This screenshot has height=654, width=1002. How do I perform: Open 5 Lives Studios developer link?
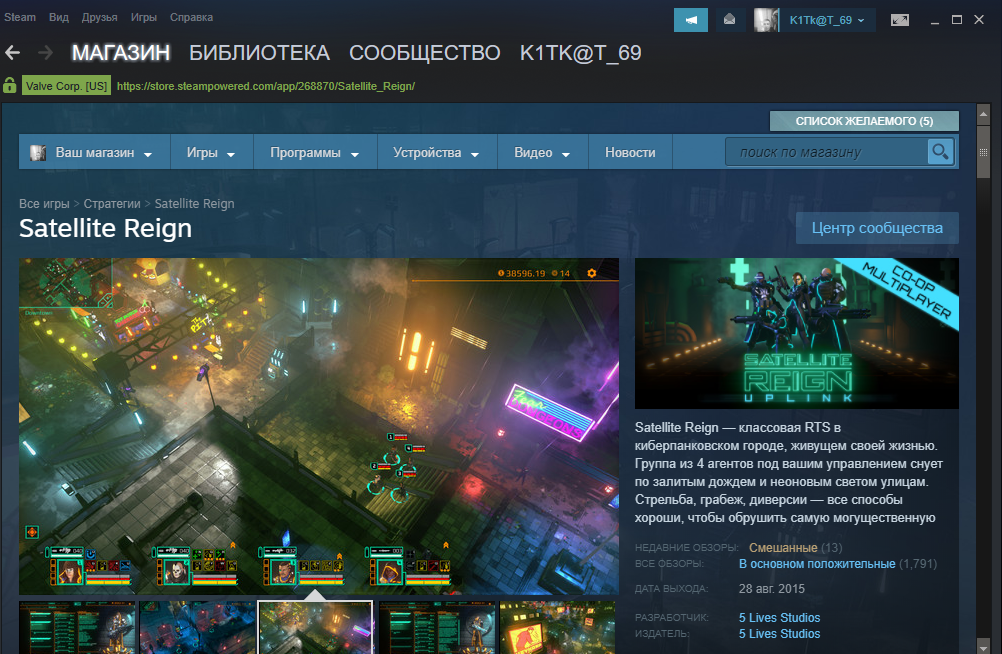[x=779, y=618]
